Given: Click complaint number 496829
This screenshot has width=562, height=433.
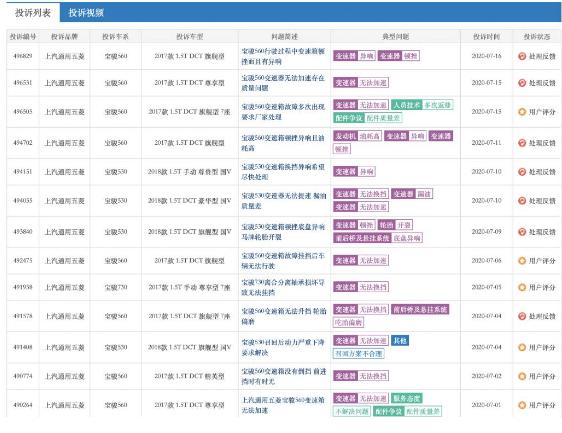Looking at the screenshot, I should pos(23,56).
